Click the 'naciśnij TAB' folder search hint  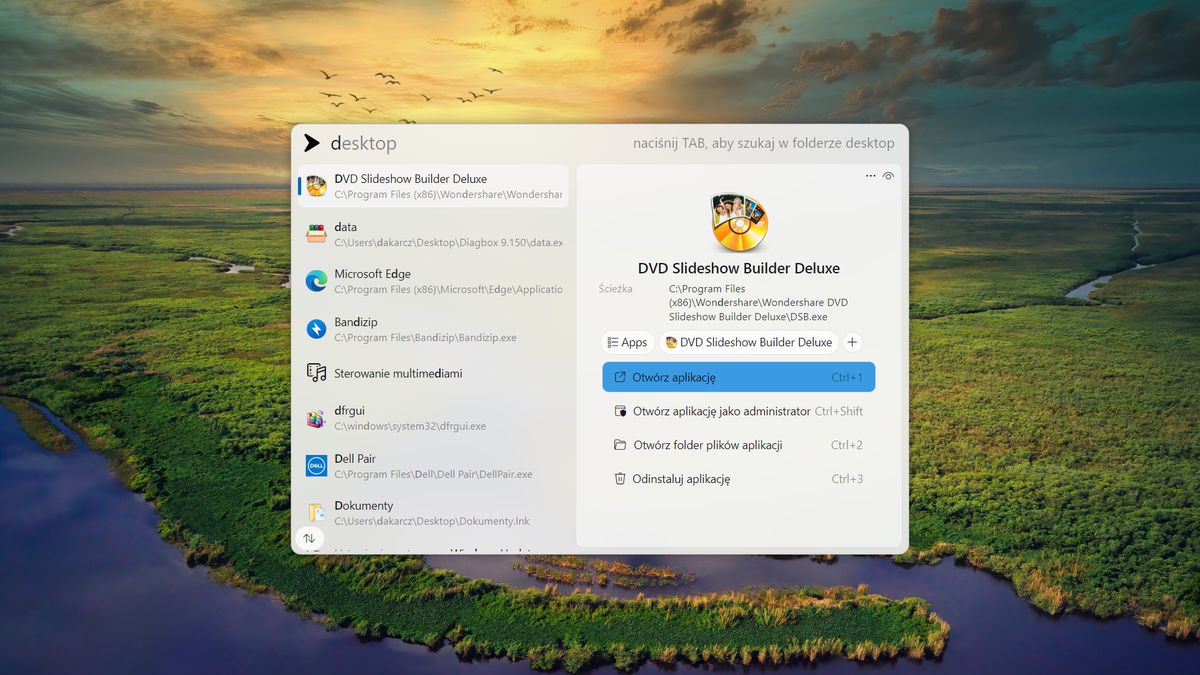pos(764,143)
